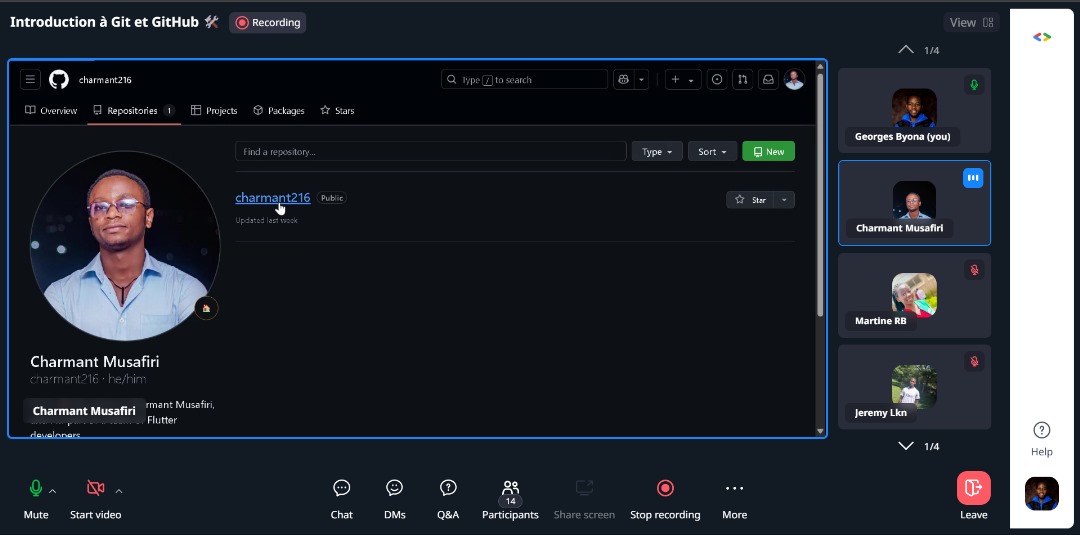Click the status emoji badge on avatar
Screen dimensions: 1080x535
(207, 308)
